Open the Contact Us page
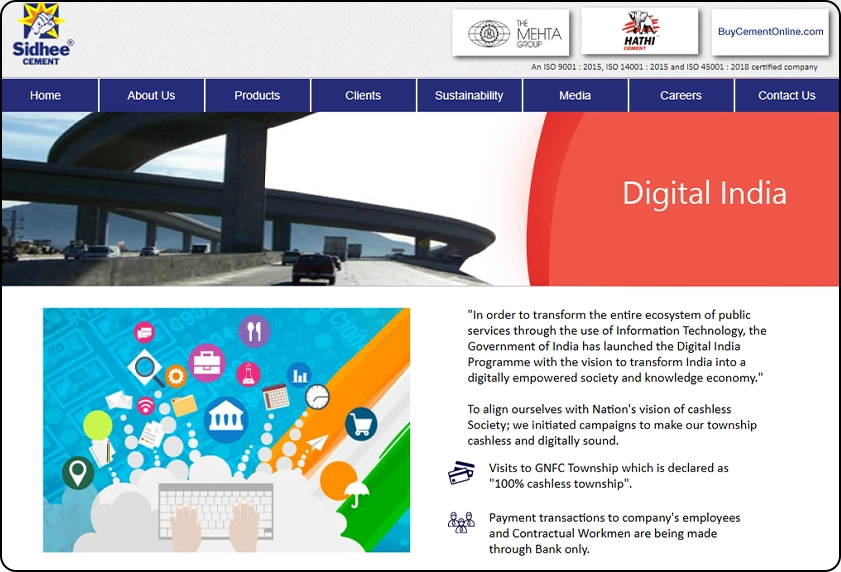This screenshot has height=572, width=841. tap(787, 96)
